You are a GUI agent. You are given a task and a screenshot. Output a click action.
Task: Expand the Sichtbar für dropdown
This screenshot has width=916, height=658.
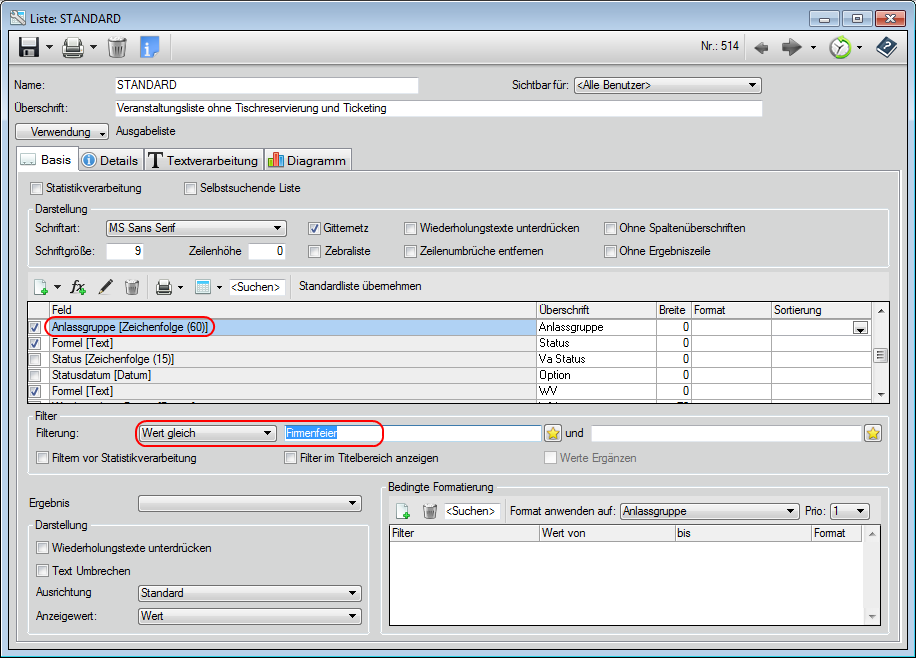coord(667,85)
